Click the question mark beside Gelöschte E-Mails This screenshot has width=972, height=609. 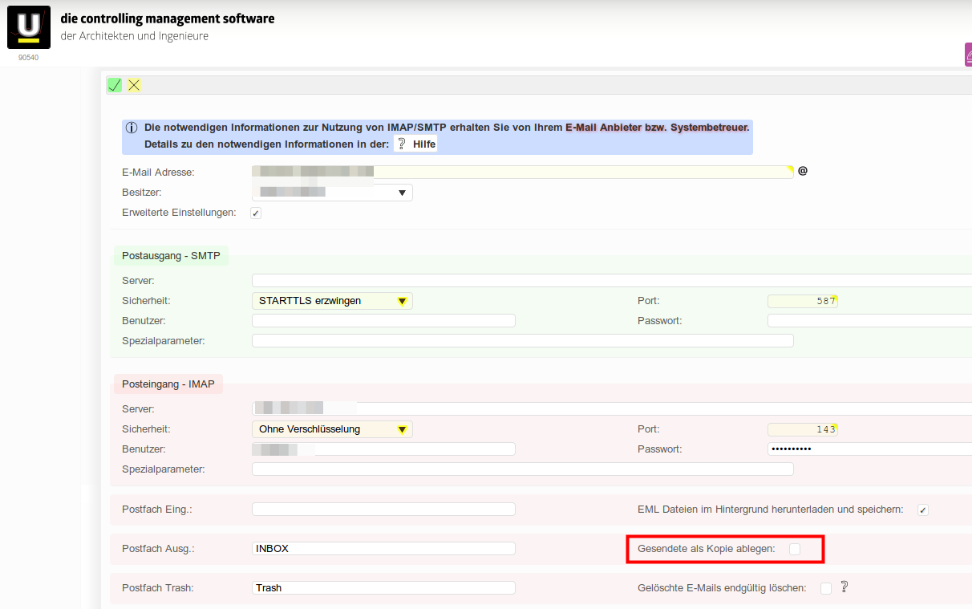pyautogui.click(x=844, y=587)
